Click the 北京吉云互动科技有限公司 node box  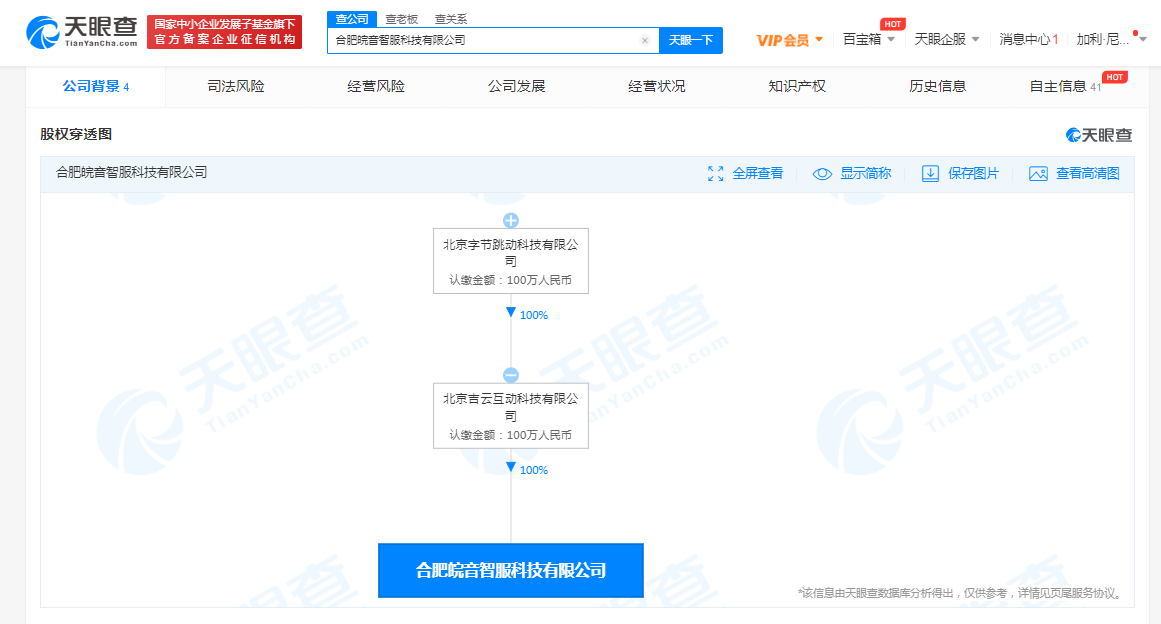coord(511,416)
